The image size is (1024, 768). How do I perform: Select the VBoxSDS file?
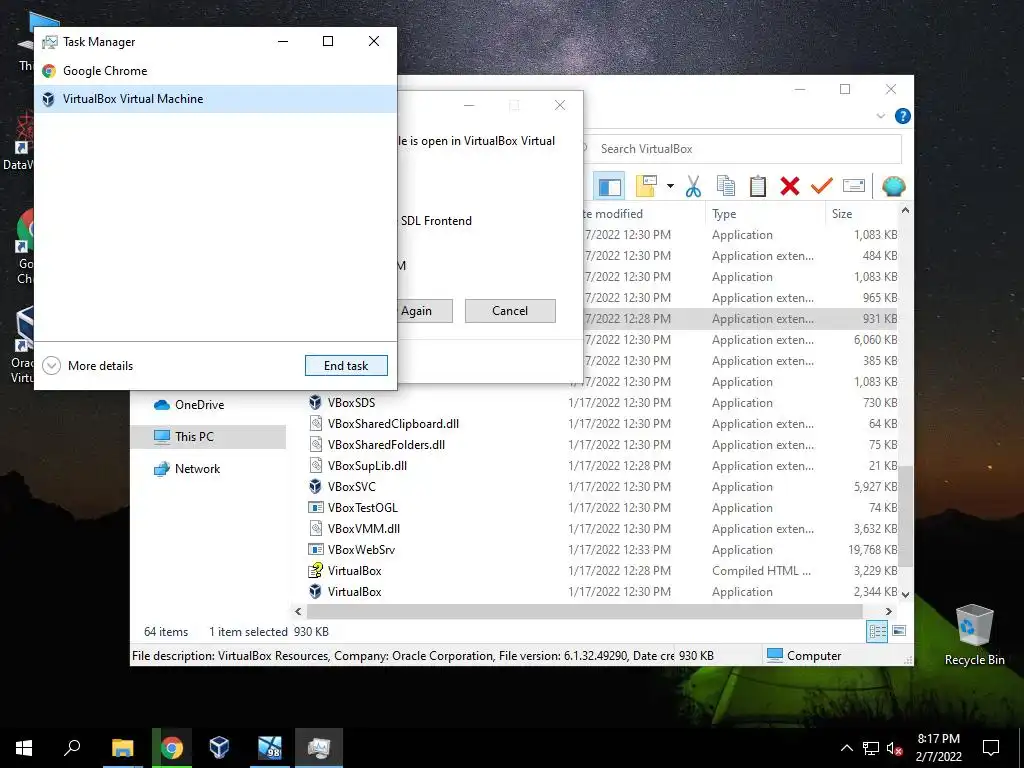point(351,402)
